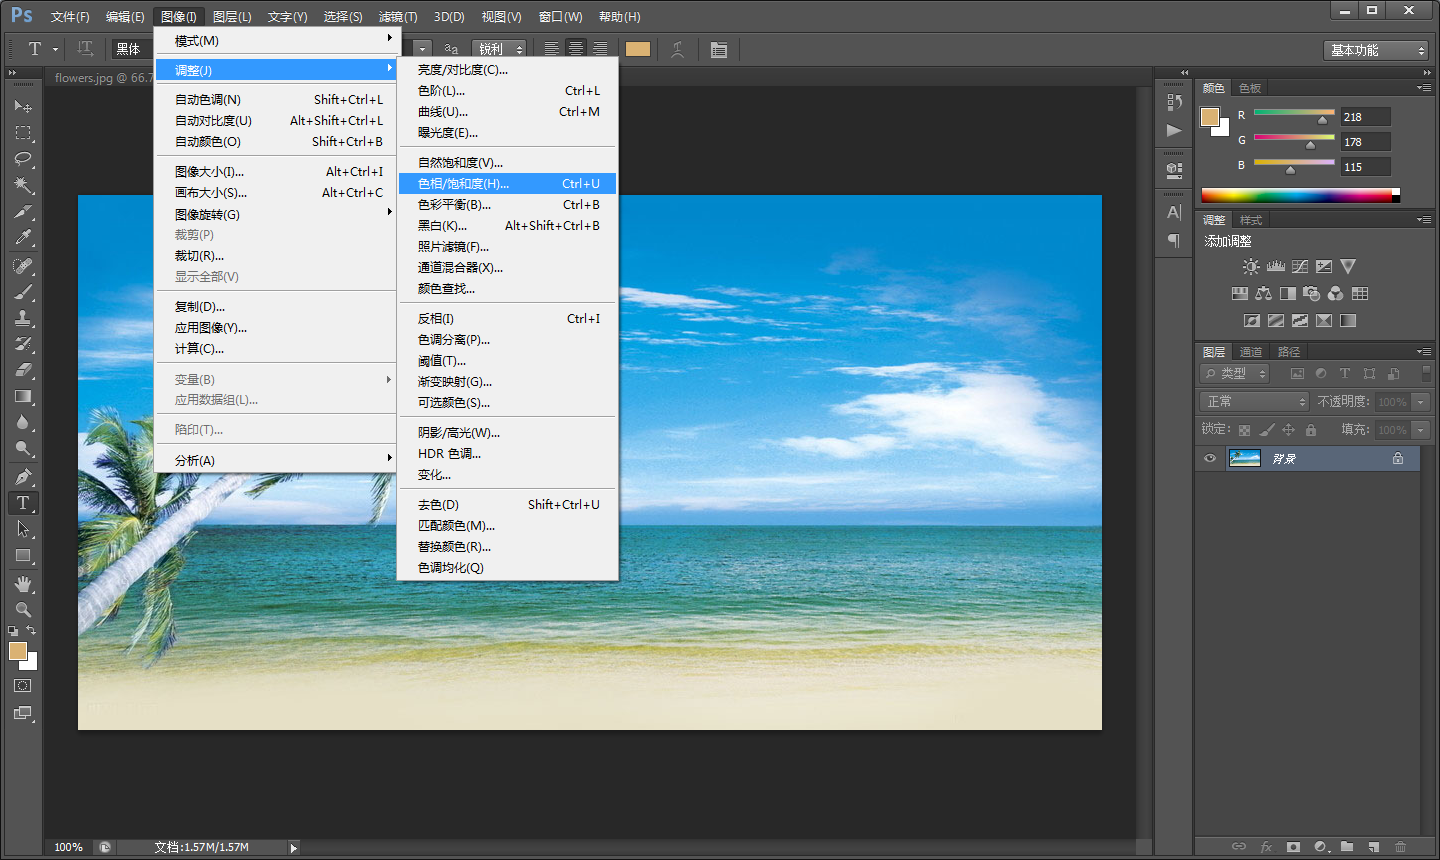Select the Move tool in the toolbox
This screenshot has height=860, width=1440.
[x=23, y=106]
